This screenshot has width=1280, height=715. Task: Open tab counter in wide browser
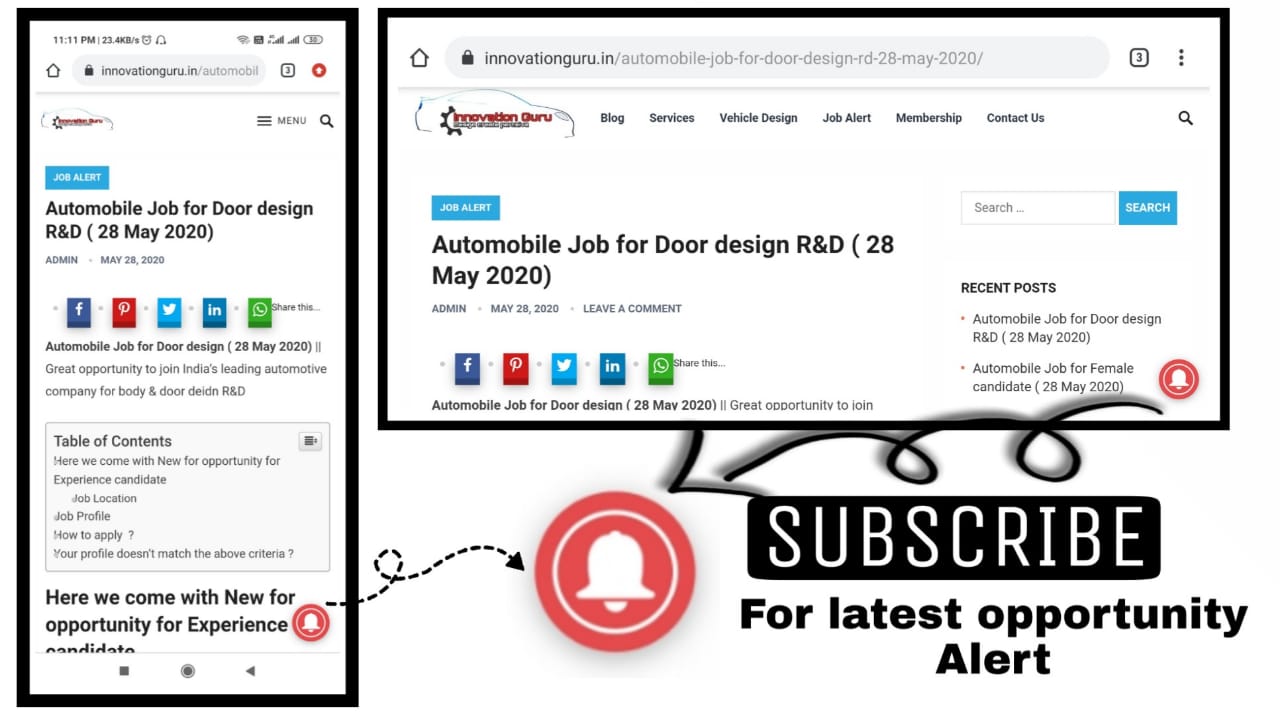1139,58
